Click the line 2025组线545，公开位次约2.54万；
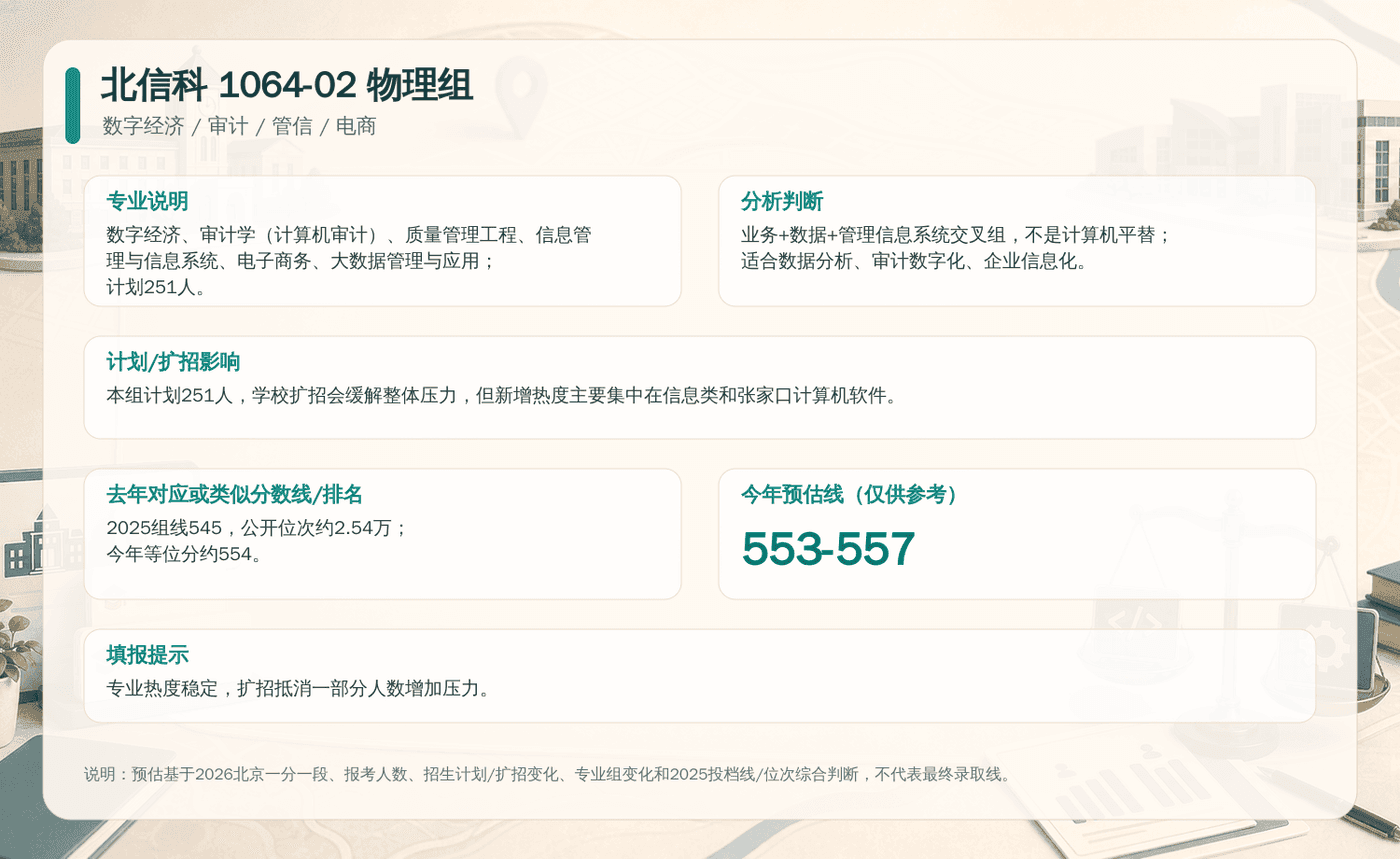The height and width of the screenshot is (859, 1400). (x=258, y=527)
